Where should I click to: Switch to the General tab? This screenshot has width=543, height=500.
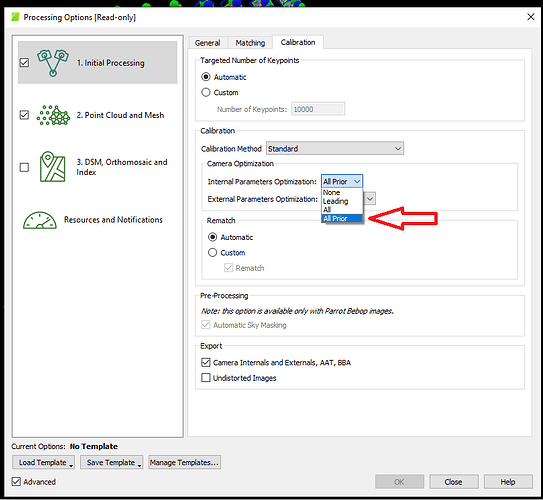click(207, 43)
